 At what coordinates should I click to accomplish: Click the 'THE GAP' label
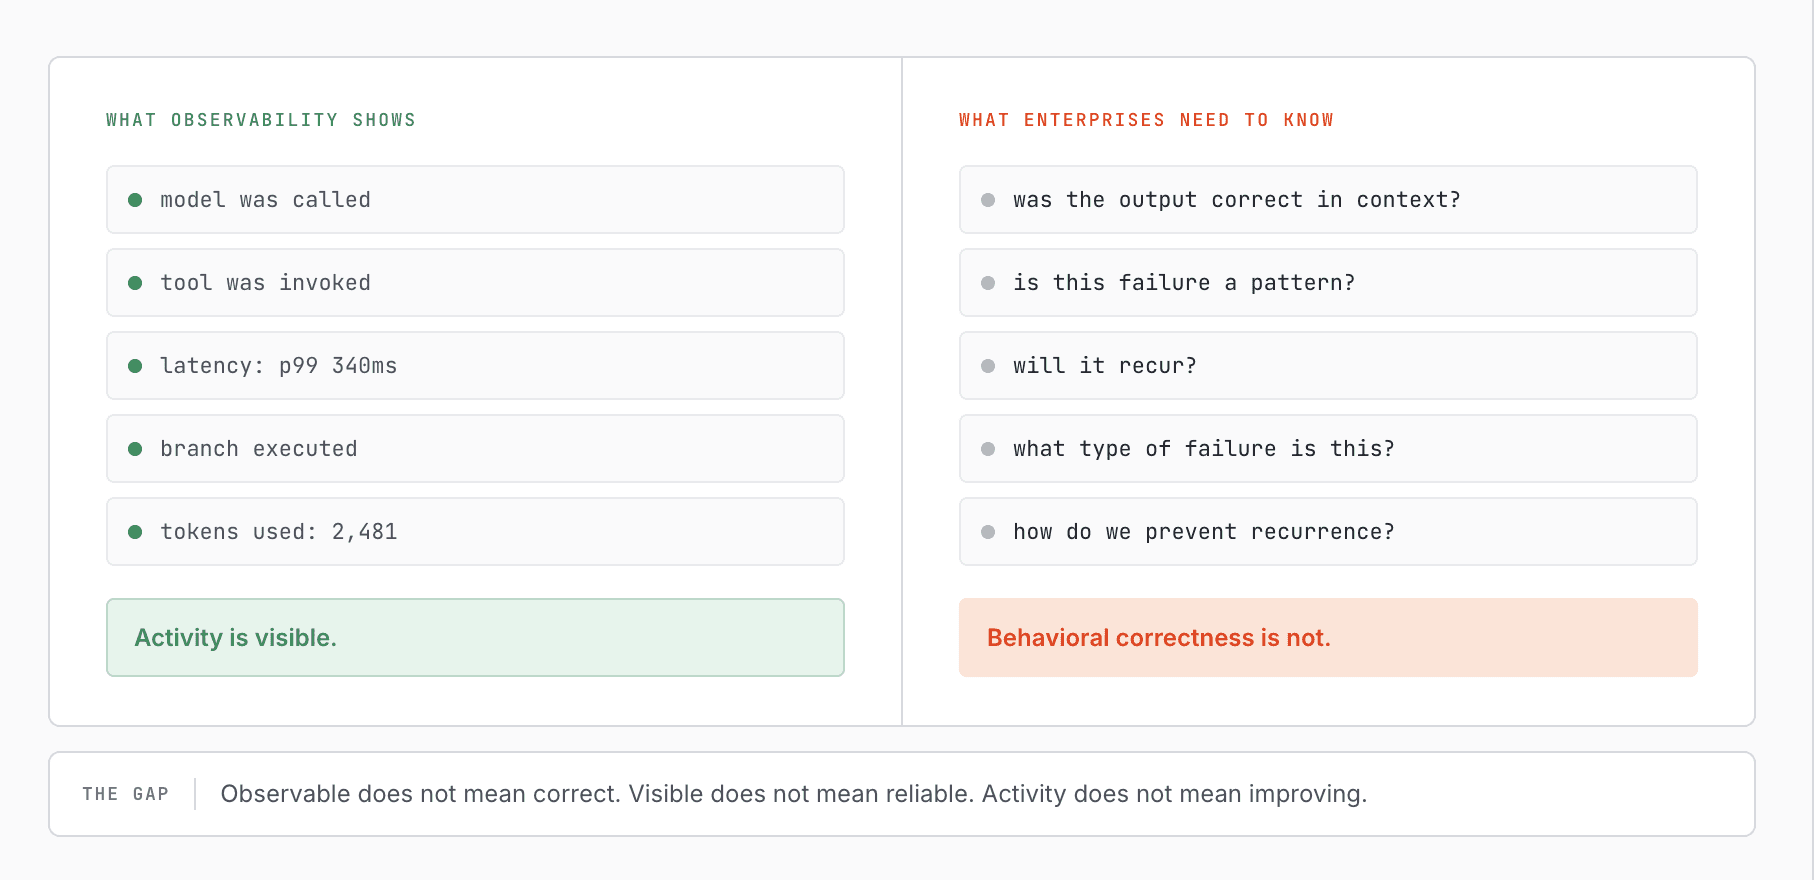[x=125, y=794]
